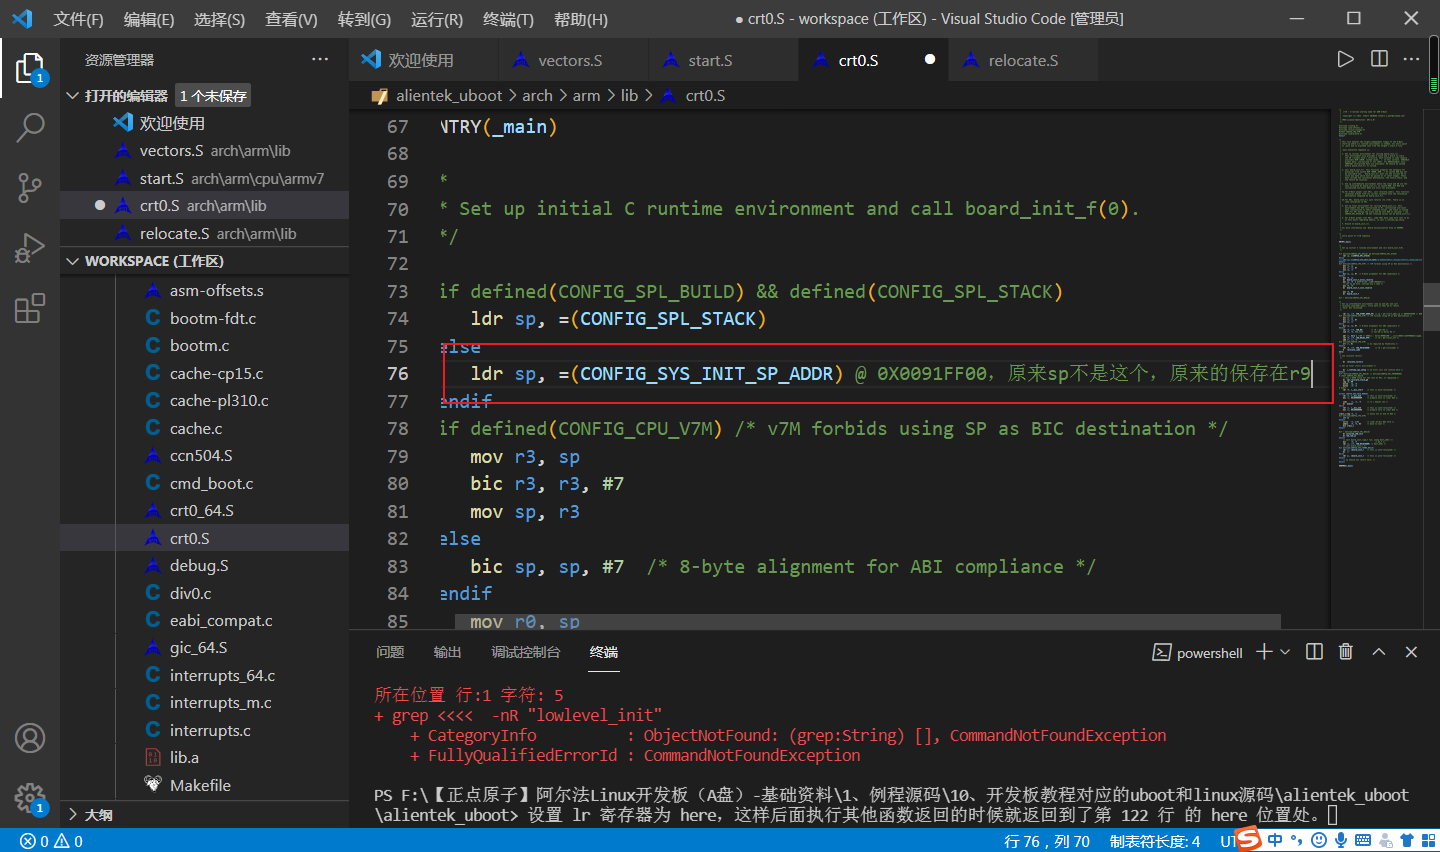Click arch folder in breadcrumb
1440x852 pixels.
pyautogui.click(x=537, y=95)
